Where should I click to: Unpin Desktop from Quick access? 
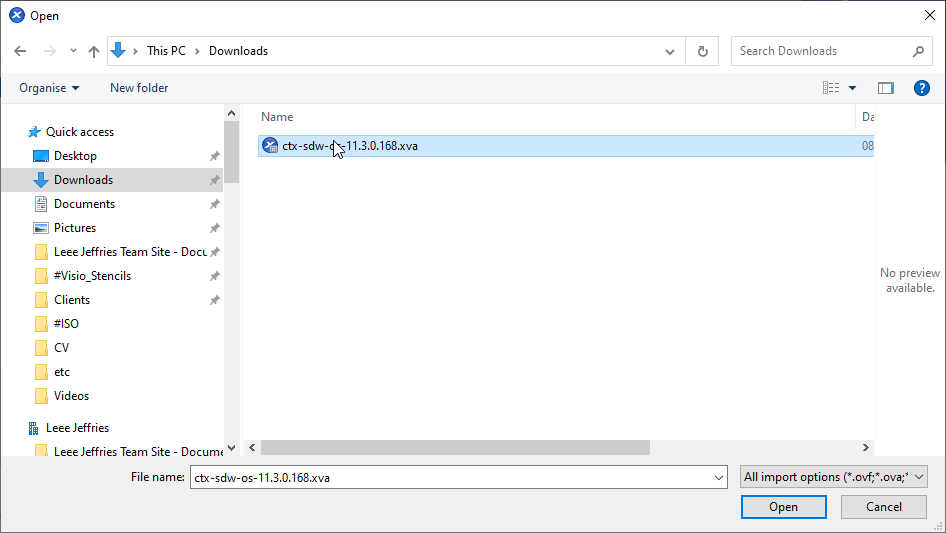click(214, 156)
